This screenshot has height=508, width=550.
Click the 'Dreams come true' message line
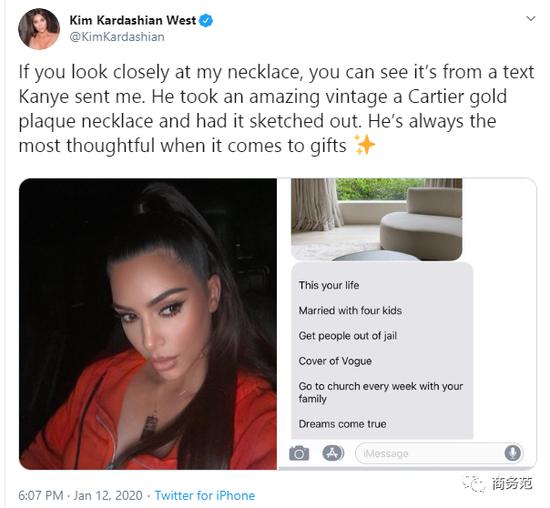[x=342, y=424]
